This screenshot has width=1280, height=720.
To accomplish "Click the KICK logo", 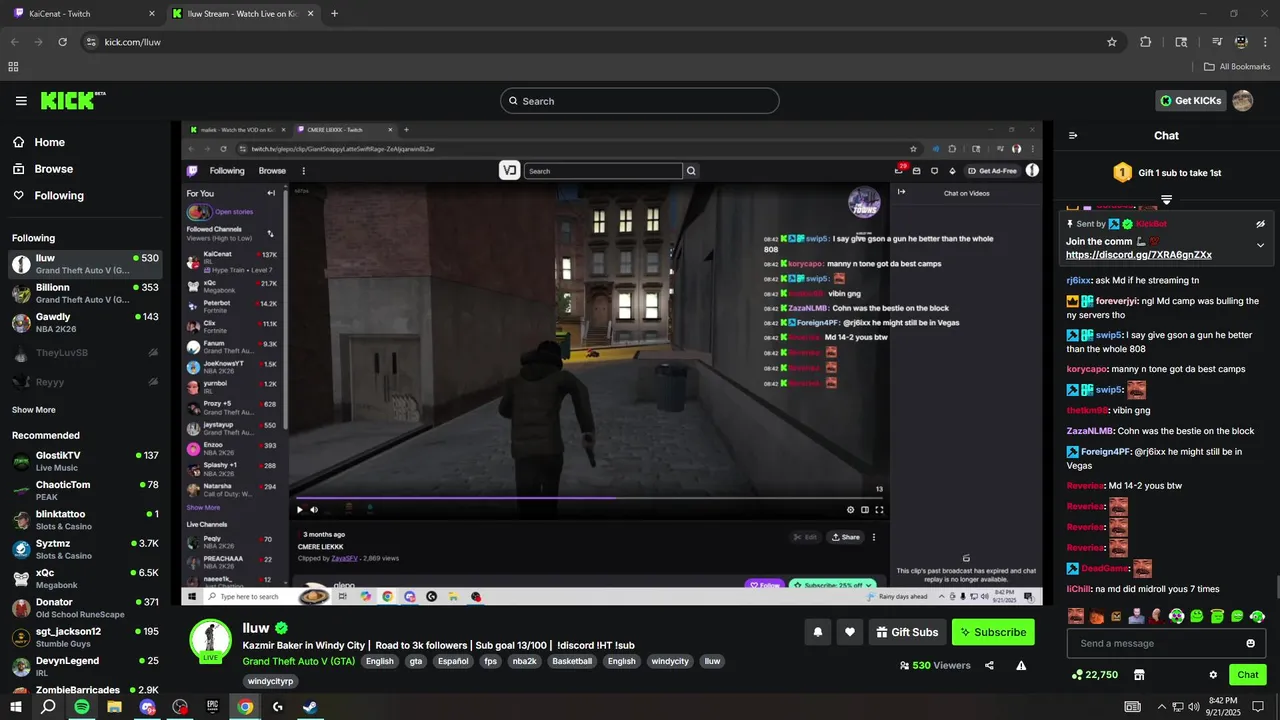I will pyautogui.click(x=72, y=100).
